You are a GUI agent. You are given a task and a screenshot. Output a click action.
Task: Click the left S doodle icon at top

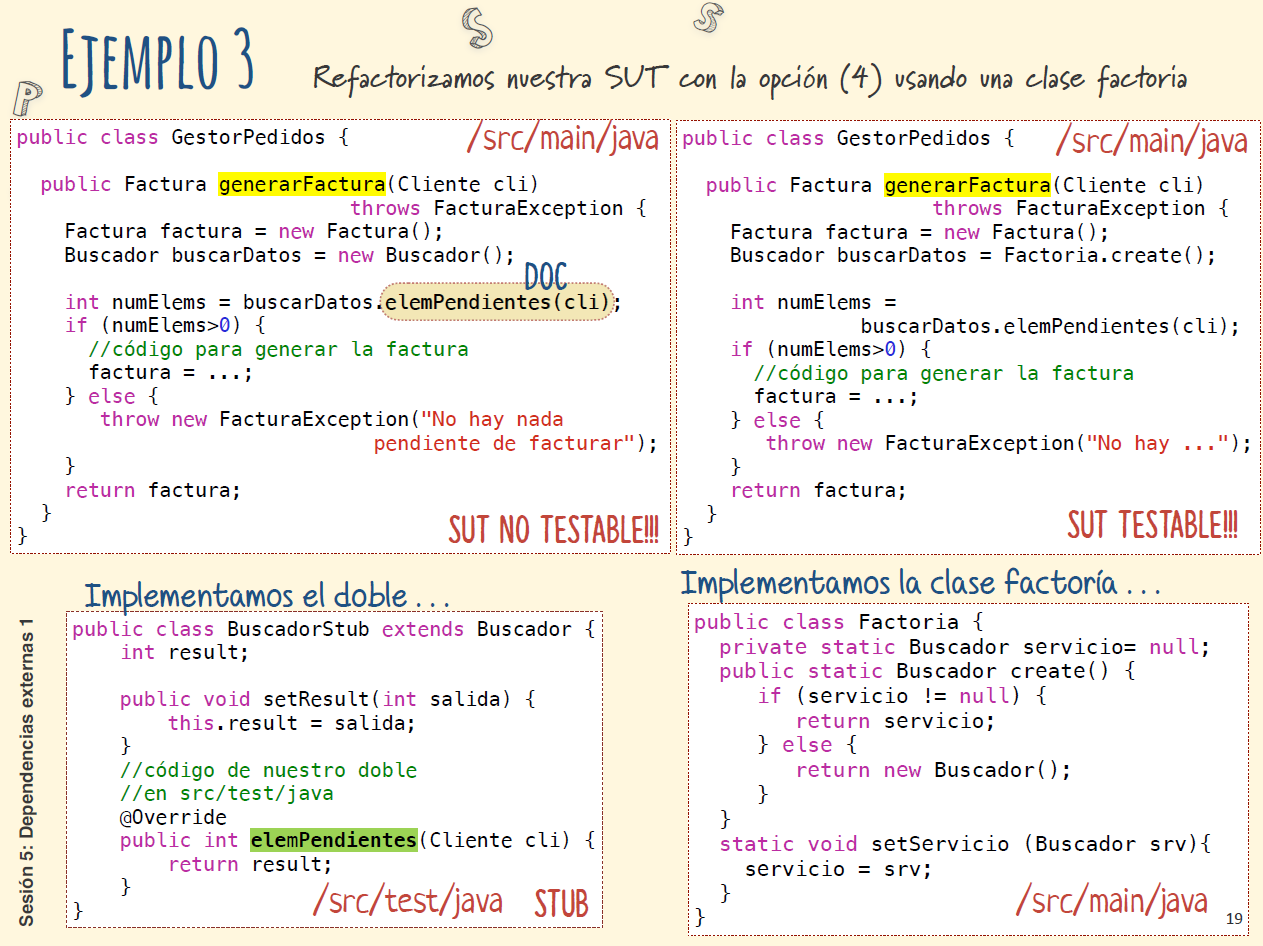click(476, 28)
